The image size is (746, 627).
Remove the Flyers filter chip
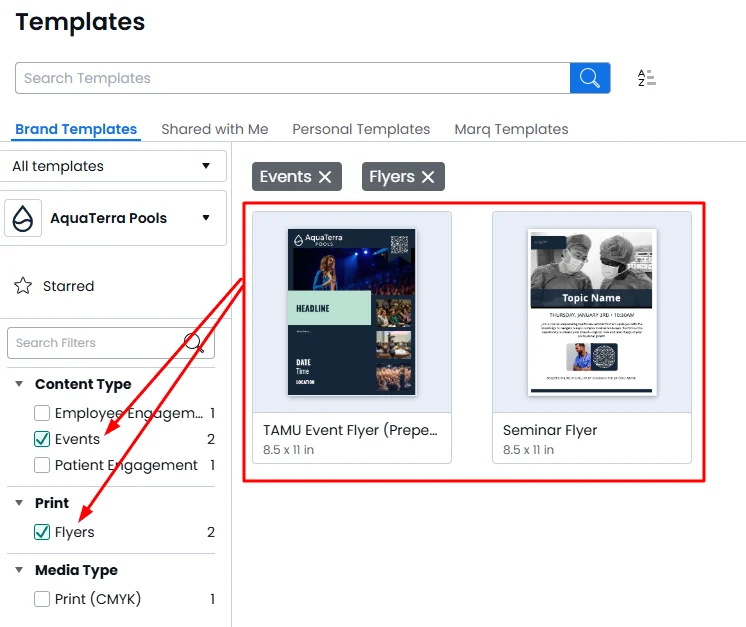tap(428, 177)
